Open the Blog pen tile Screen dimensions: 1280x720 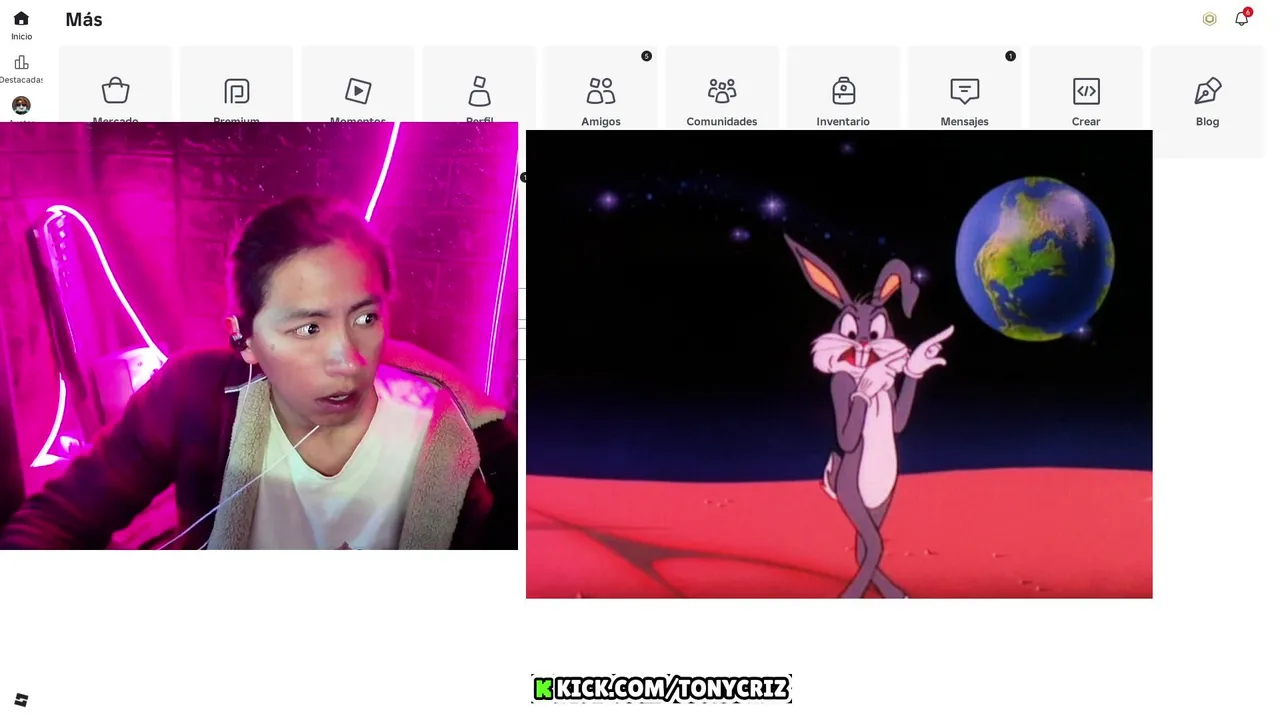tap(1207, 101)
